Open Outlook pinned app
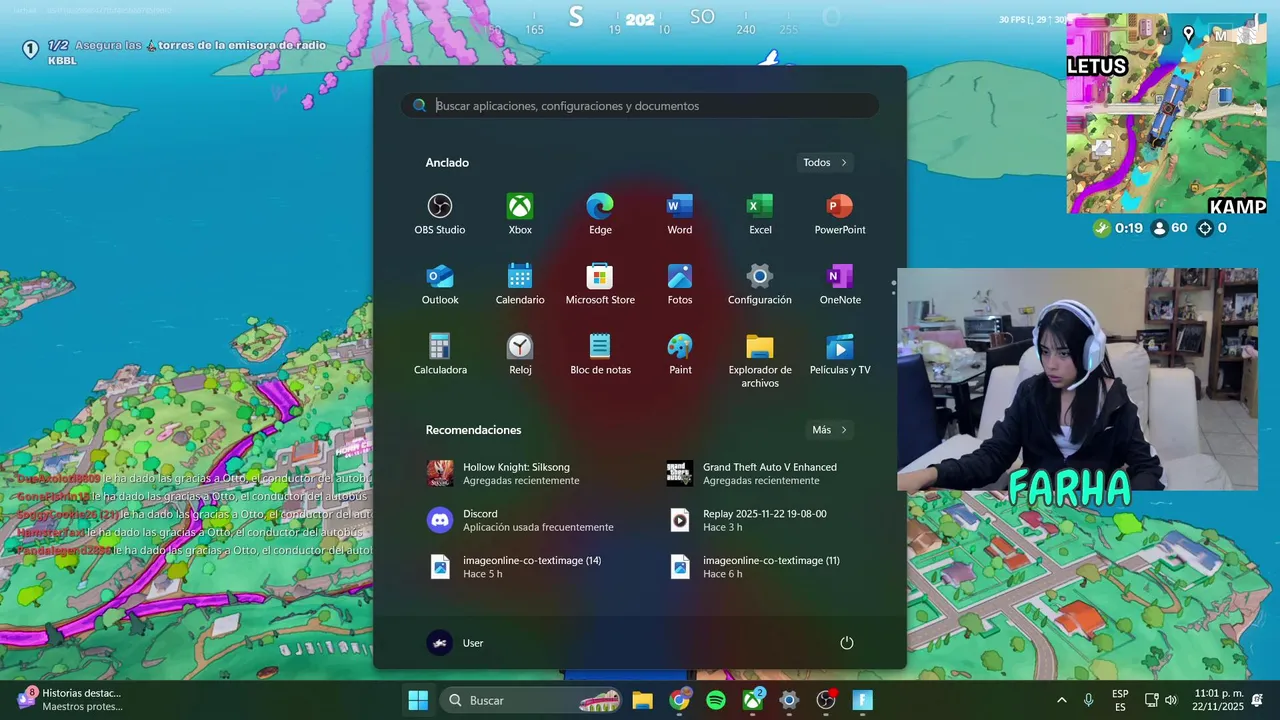 pos(440,285)
